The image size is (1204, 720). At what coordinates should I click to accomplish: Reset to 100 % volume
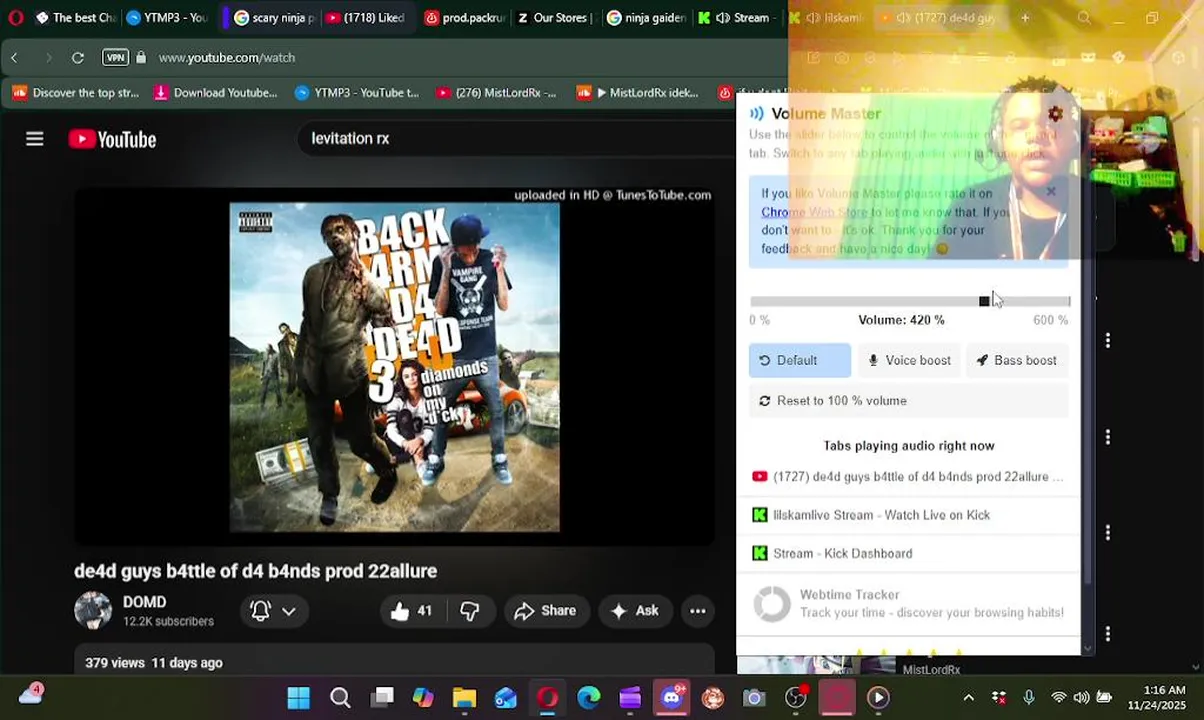908,401
